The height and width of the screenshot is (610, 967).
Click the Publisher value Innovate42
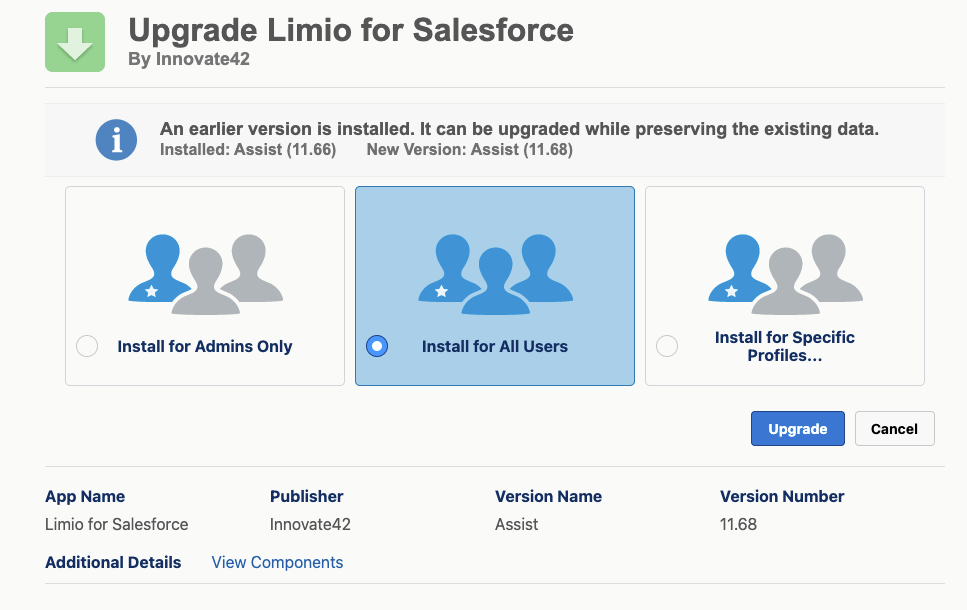[x=310, y=524]
